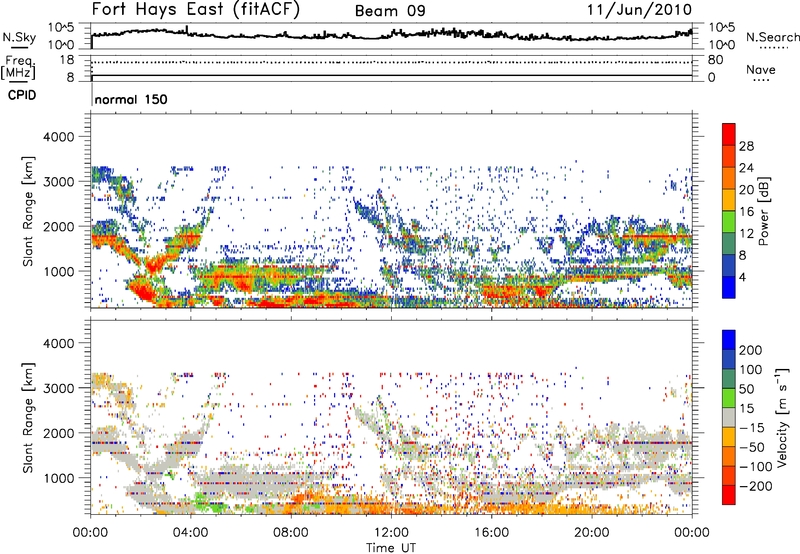Click the frequency and Nave plot panel
This screenshot has height=554, width=800.
(x=391, y=69)
